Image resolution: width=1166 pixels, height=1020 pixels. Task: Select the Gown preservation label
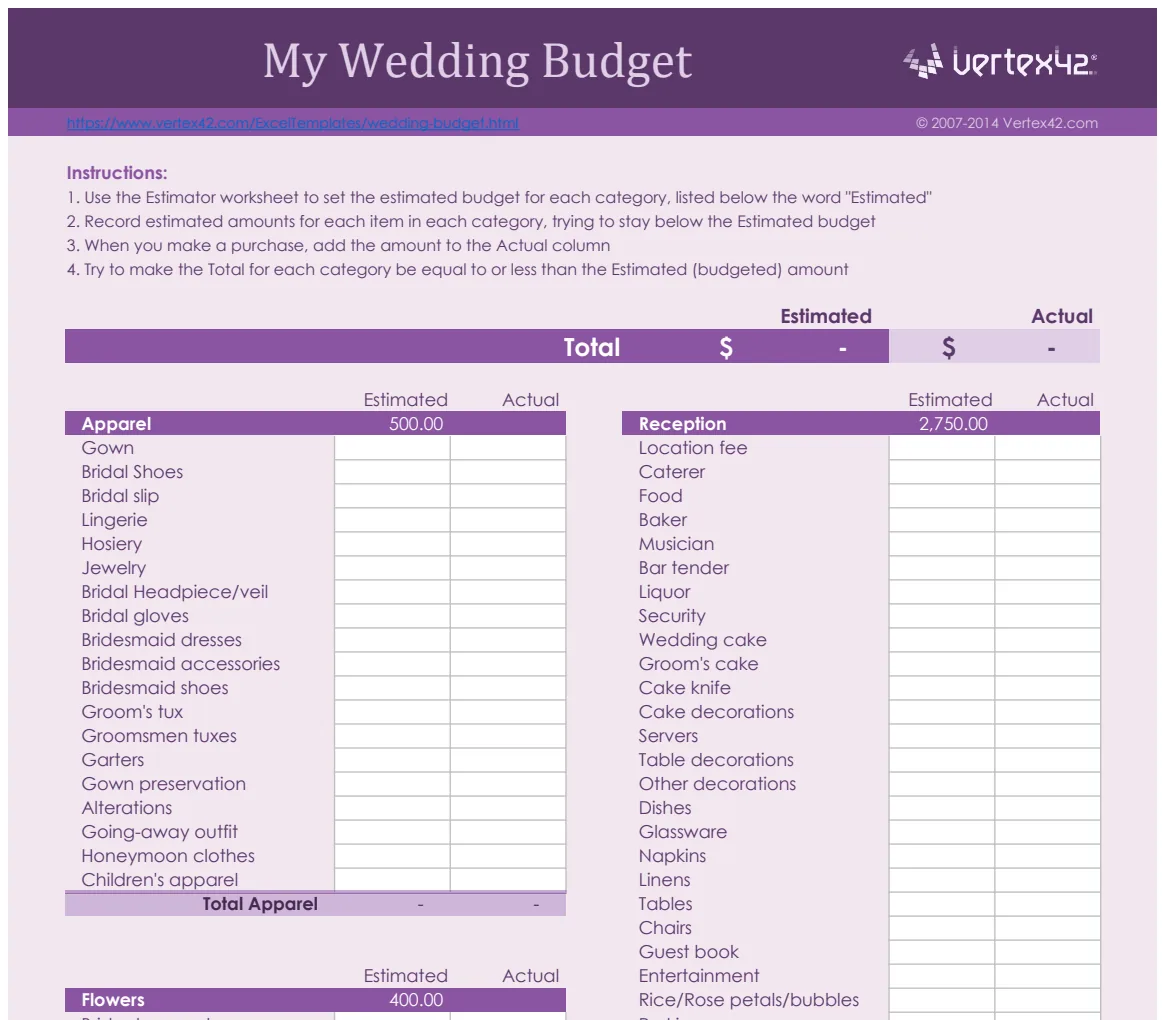click(x=164, y=784)
